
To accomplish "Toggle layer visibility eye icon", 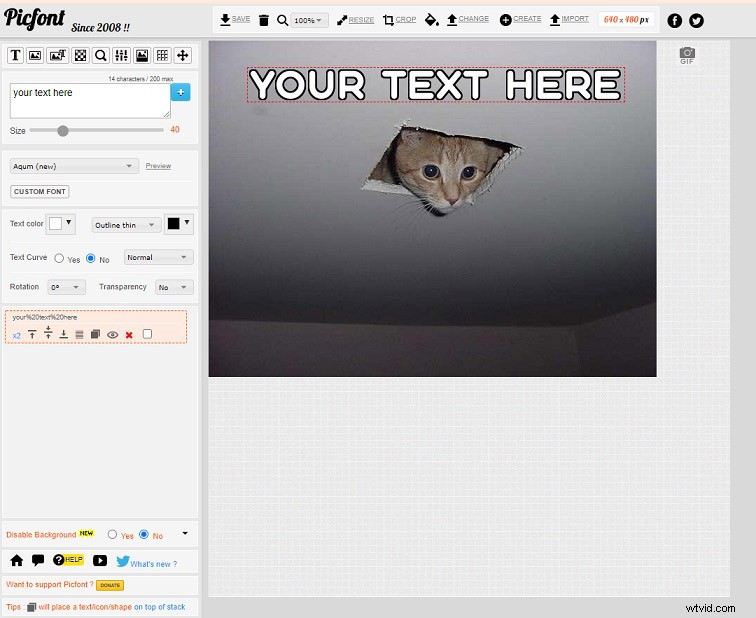I will [x=112, y=335].
